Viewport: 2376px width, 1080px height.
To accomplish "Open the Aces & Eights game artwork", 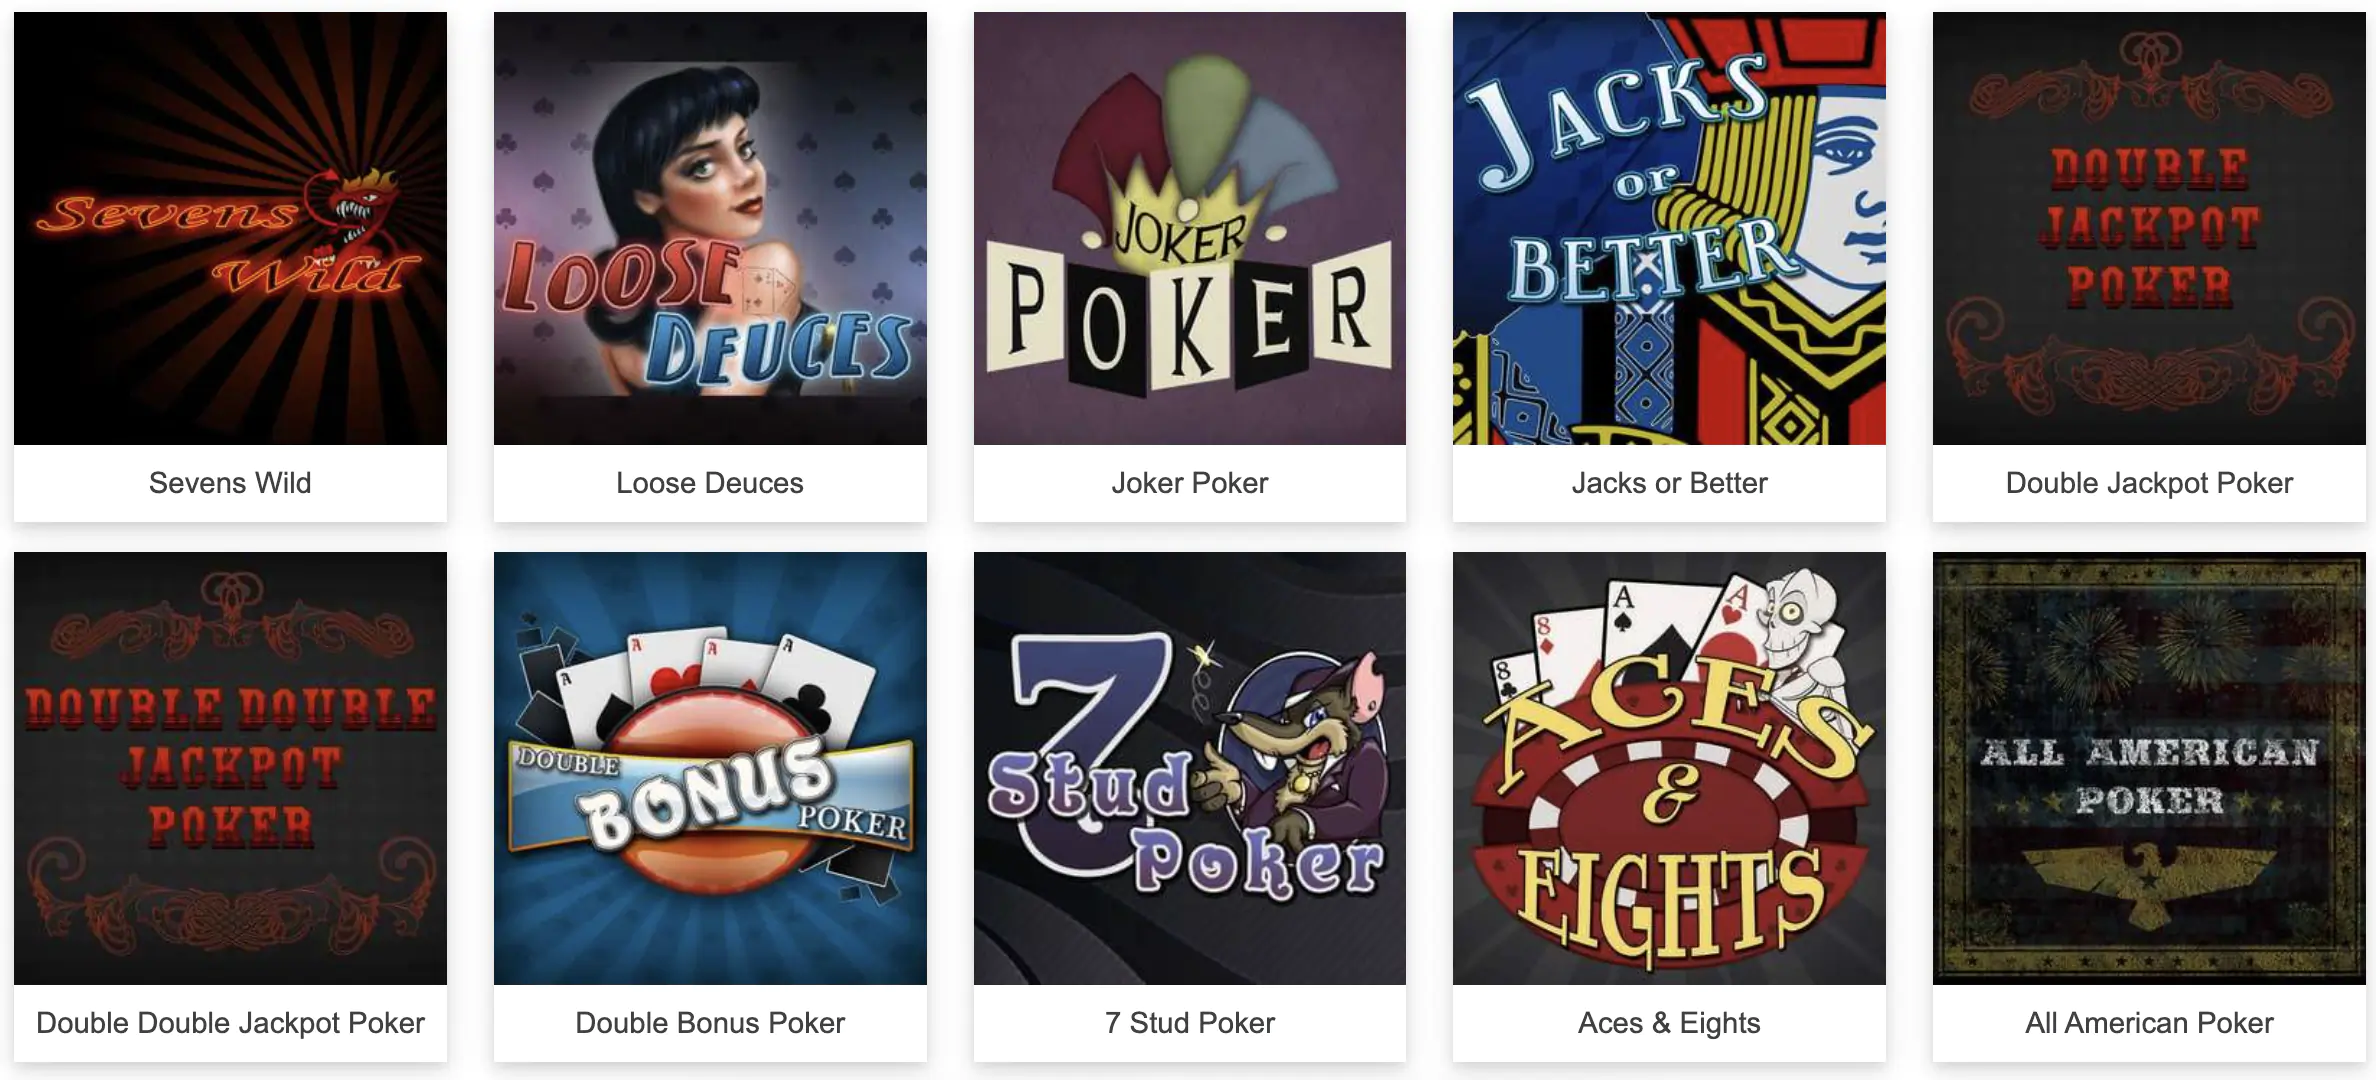I will tap(1669, 768).
